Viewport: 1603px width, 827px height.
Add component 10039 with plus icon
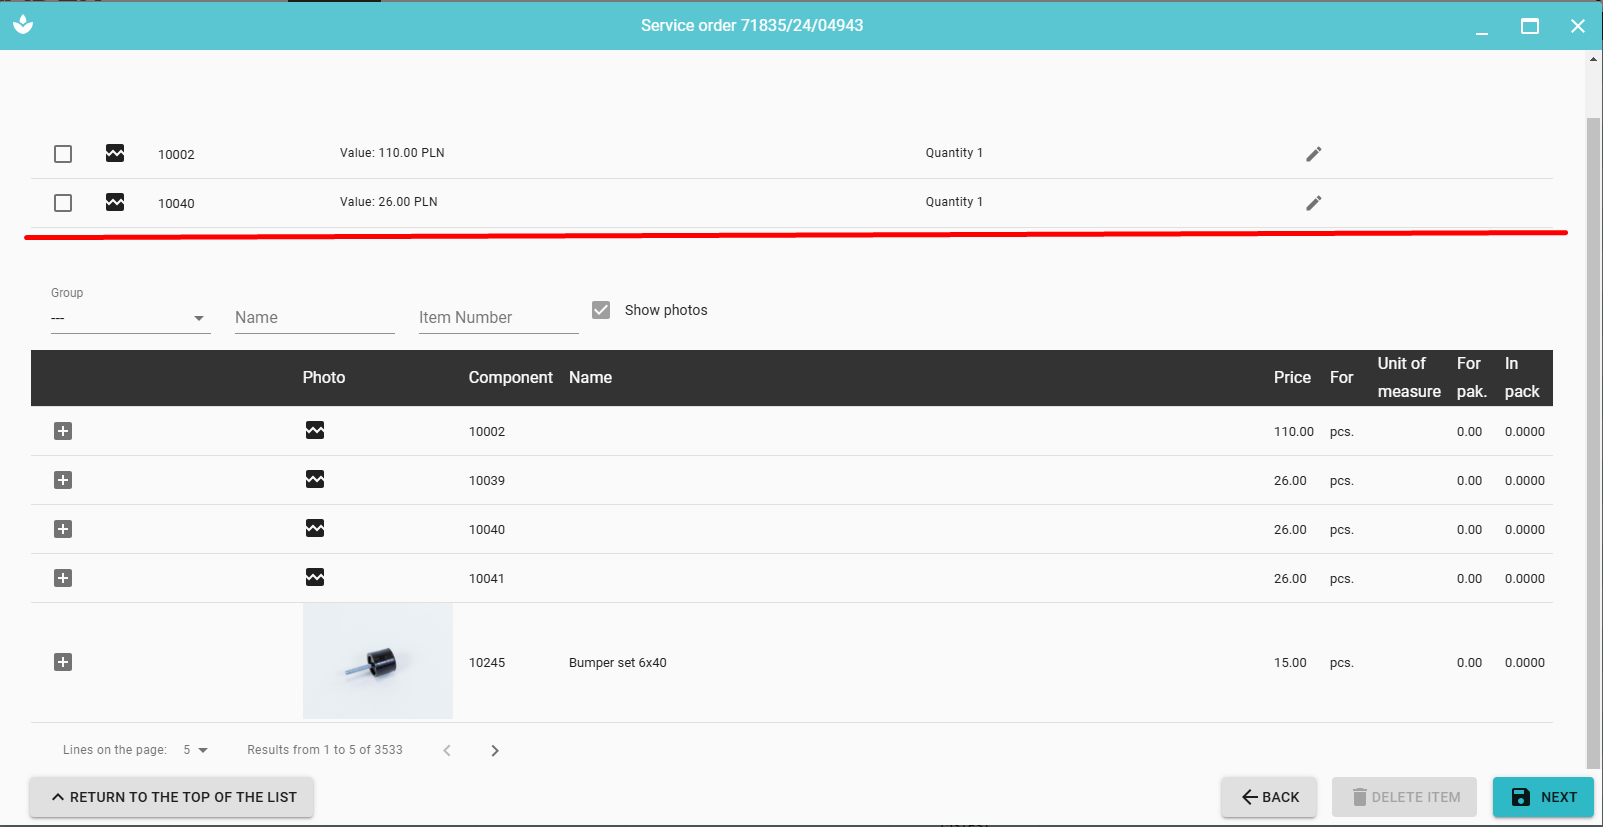(x=63, y=480)
